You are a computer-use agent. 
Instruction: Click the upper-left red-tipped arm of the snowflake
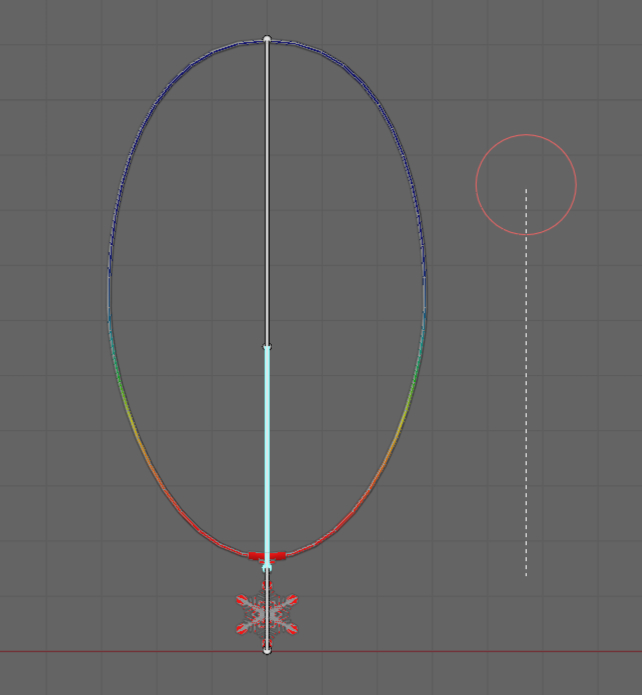point(245,600)
